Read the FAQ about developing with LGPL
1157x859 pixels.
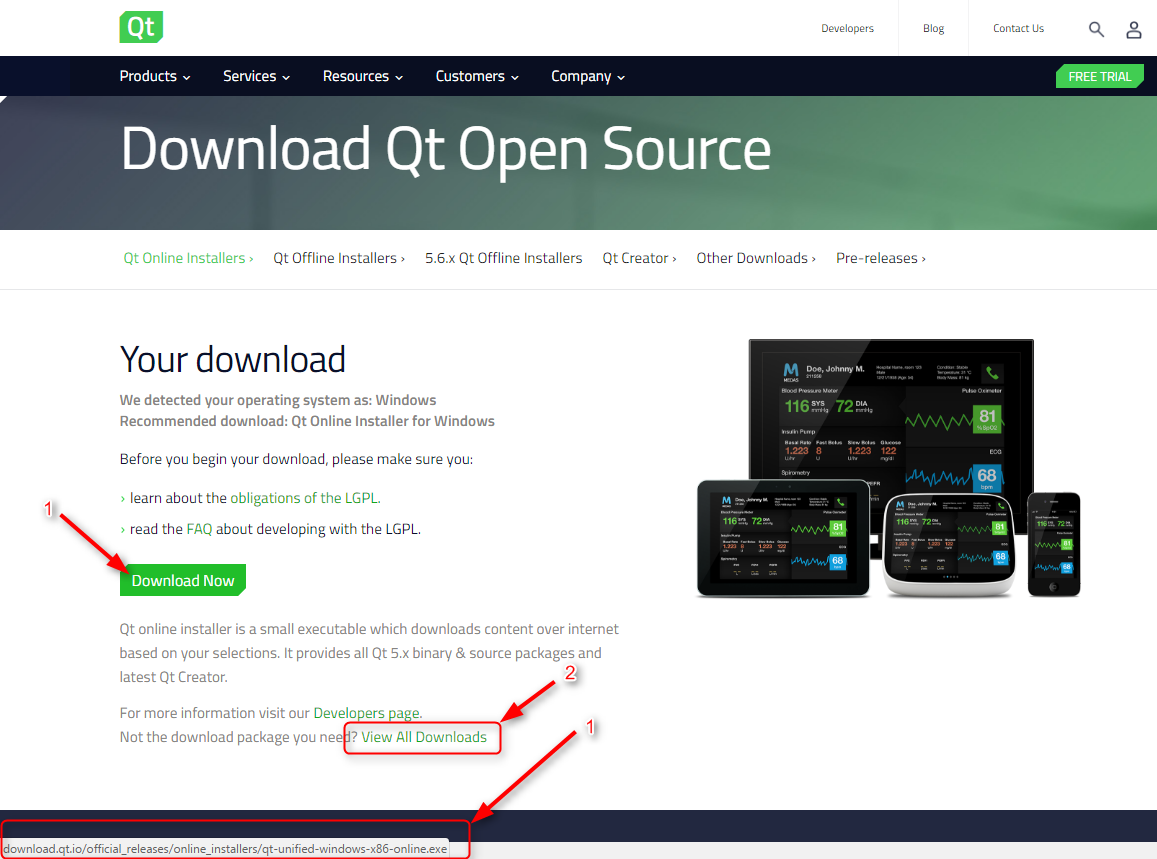(199, 528)
